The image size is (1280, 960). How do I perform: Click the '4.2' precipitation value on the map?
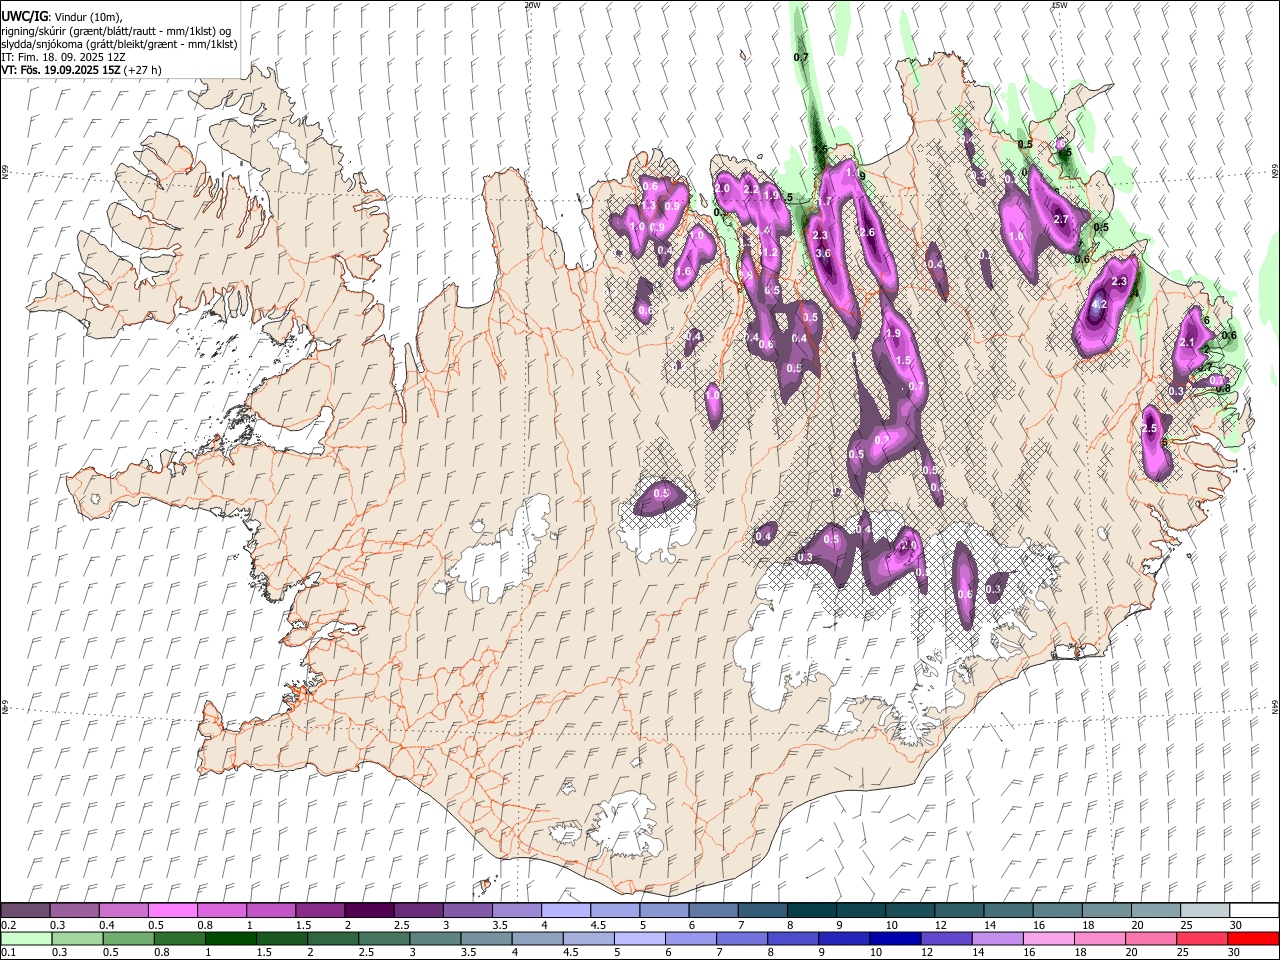(x=1098, y=305)
